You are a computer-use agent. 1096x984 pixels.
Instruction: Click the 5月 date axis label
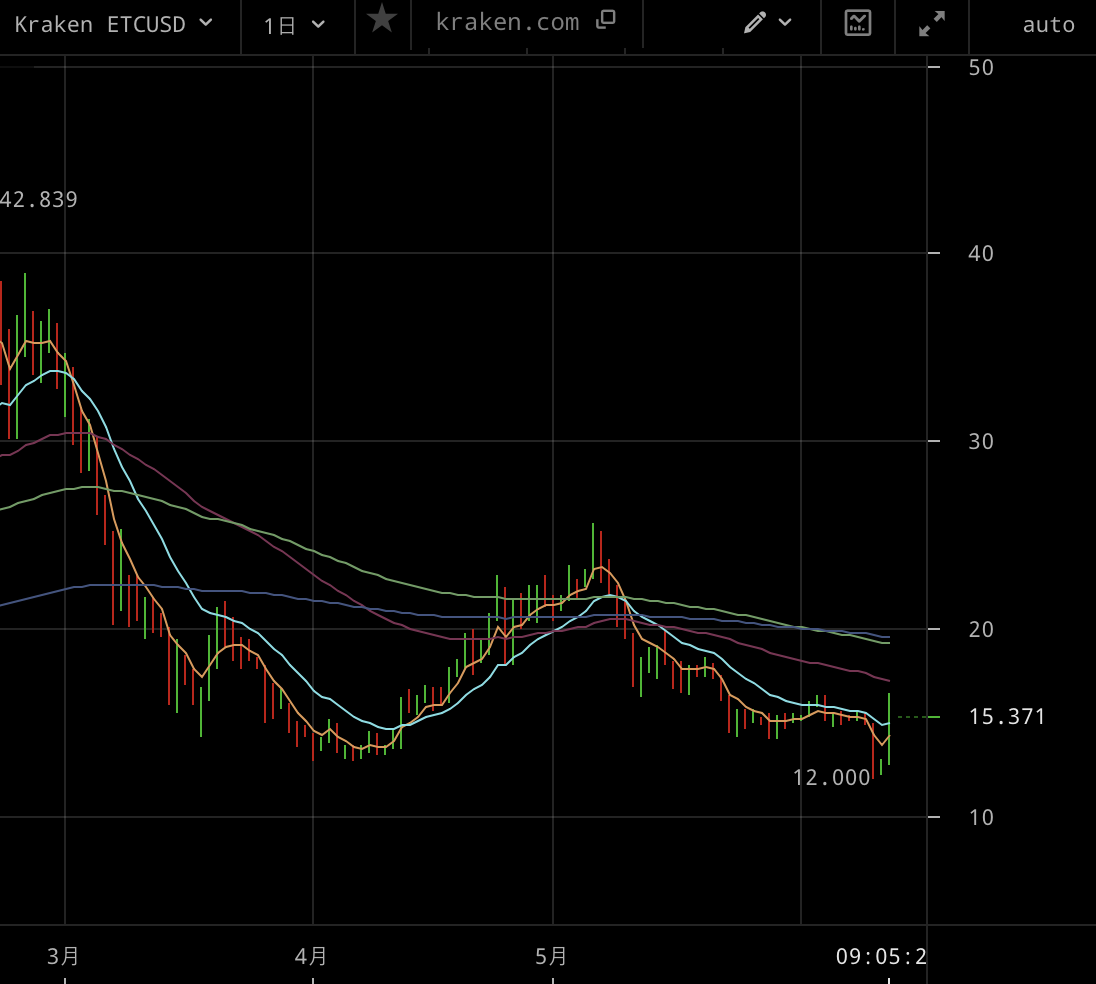[x=551, y=956]
